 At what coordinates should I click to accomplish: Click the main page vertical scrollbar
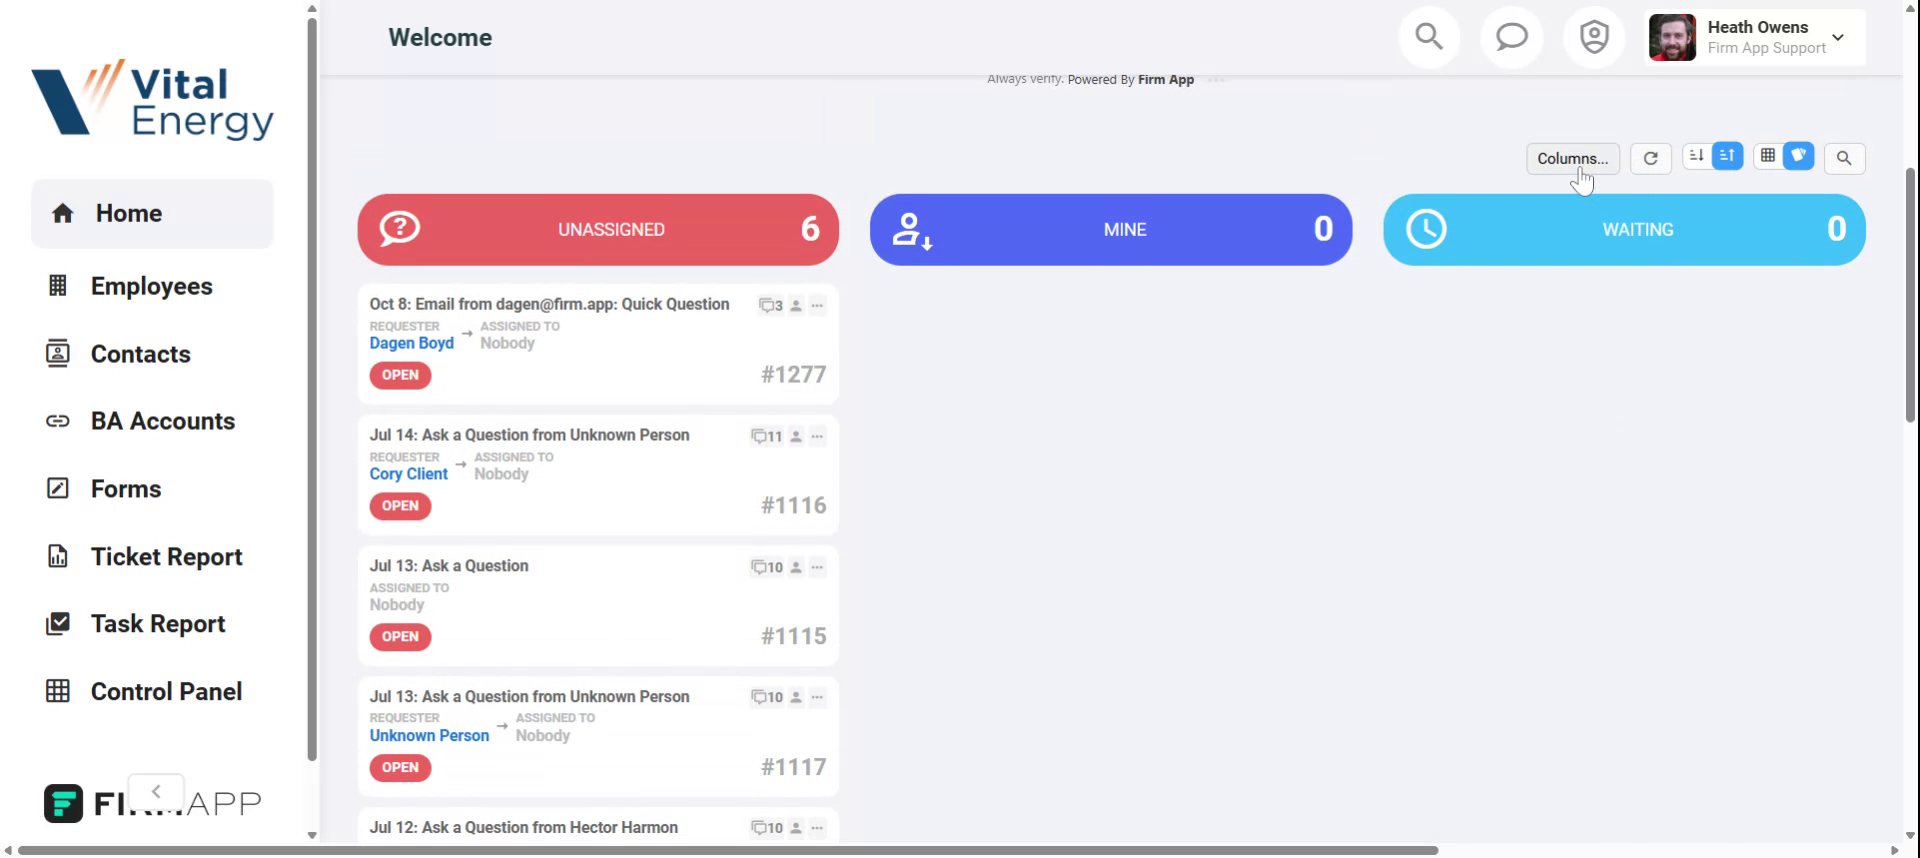[x=1910, y=295]
